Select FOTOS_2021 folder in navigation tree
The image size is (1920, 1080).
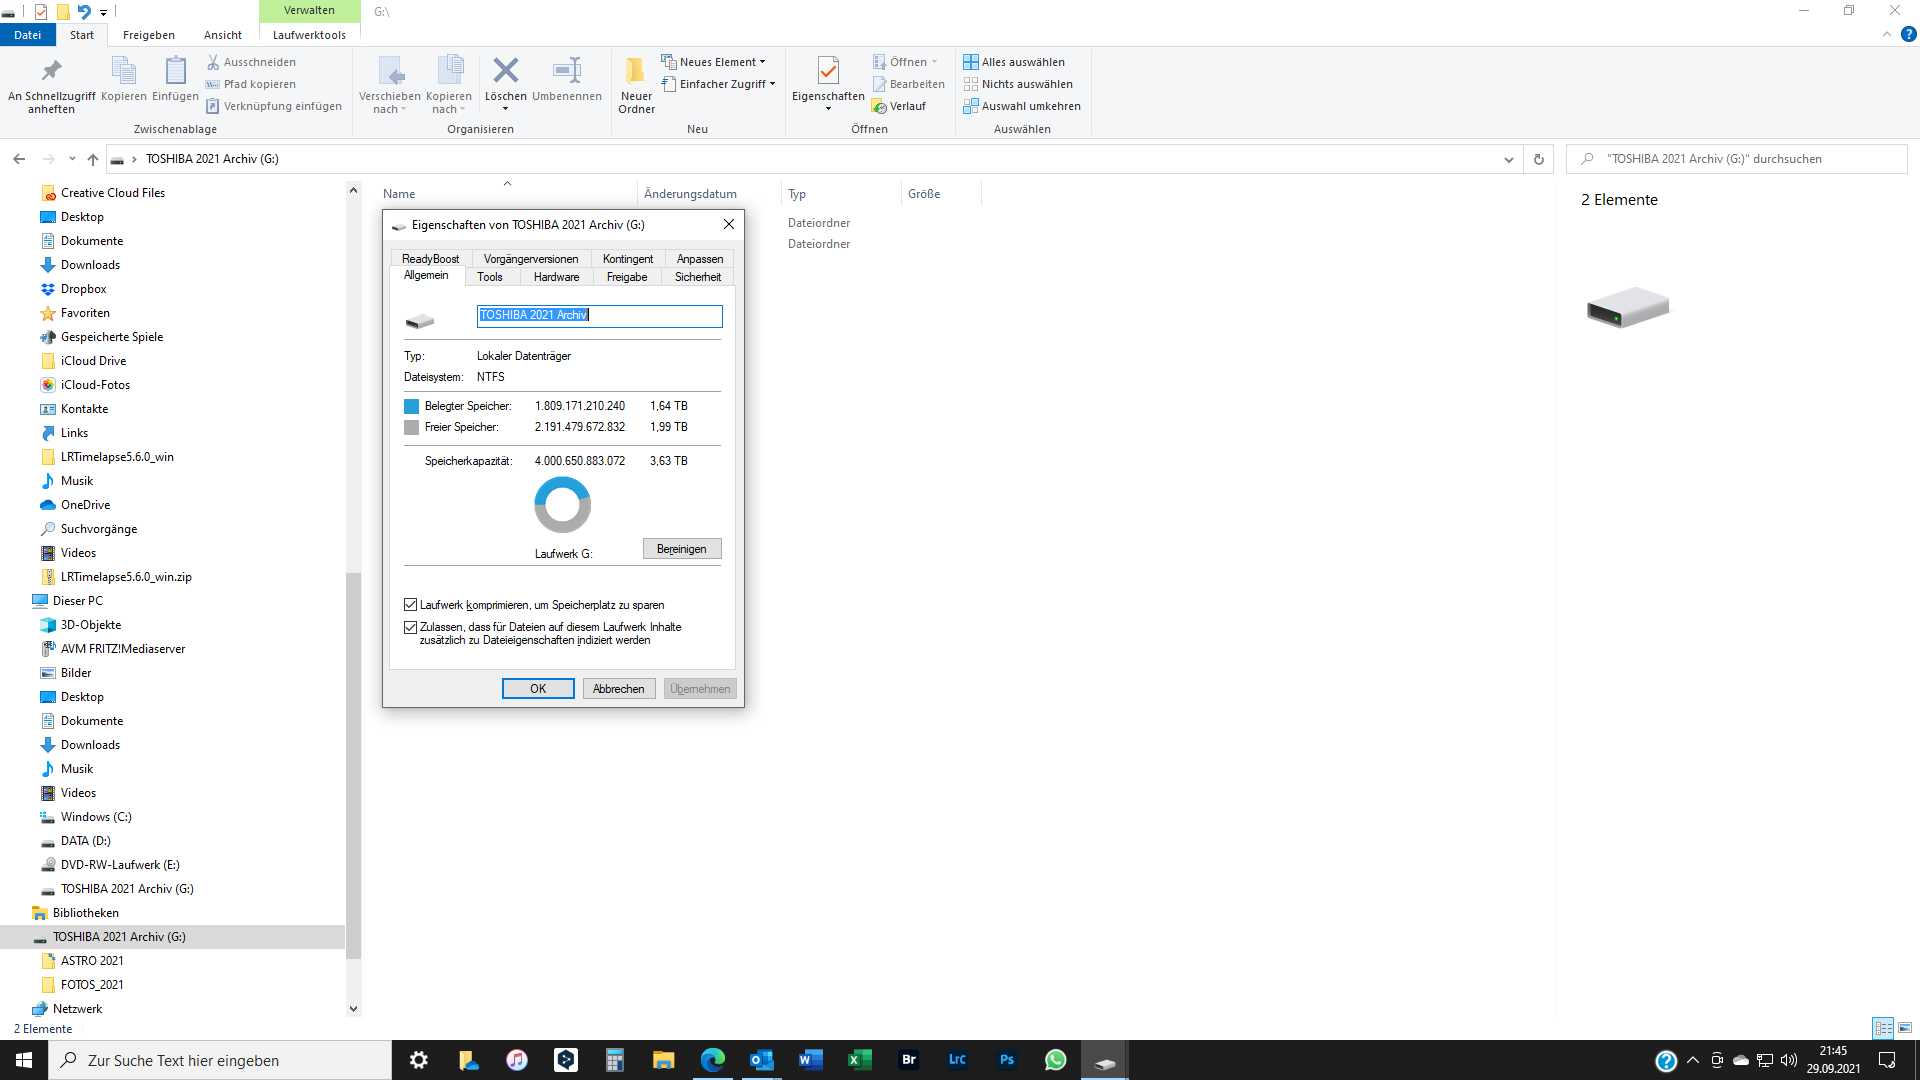92,985
